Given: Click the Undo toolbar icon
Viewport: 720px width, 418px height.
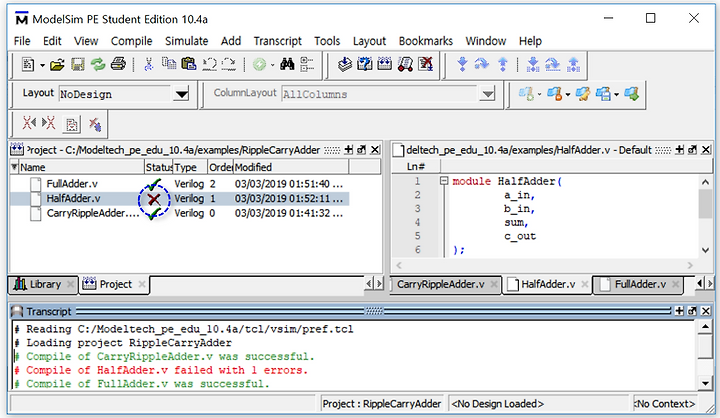Looking at the screenshot, I should pos(209,64).
